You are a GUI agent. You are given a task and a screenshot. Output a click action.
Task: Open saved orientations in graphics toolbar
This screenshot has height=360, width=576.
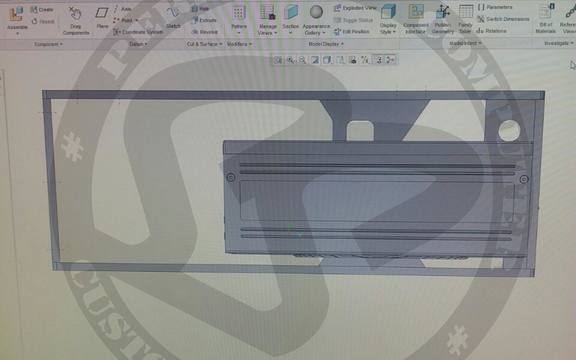coord(340,60)
